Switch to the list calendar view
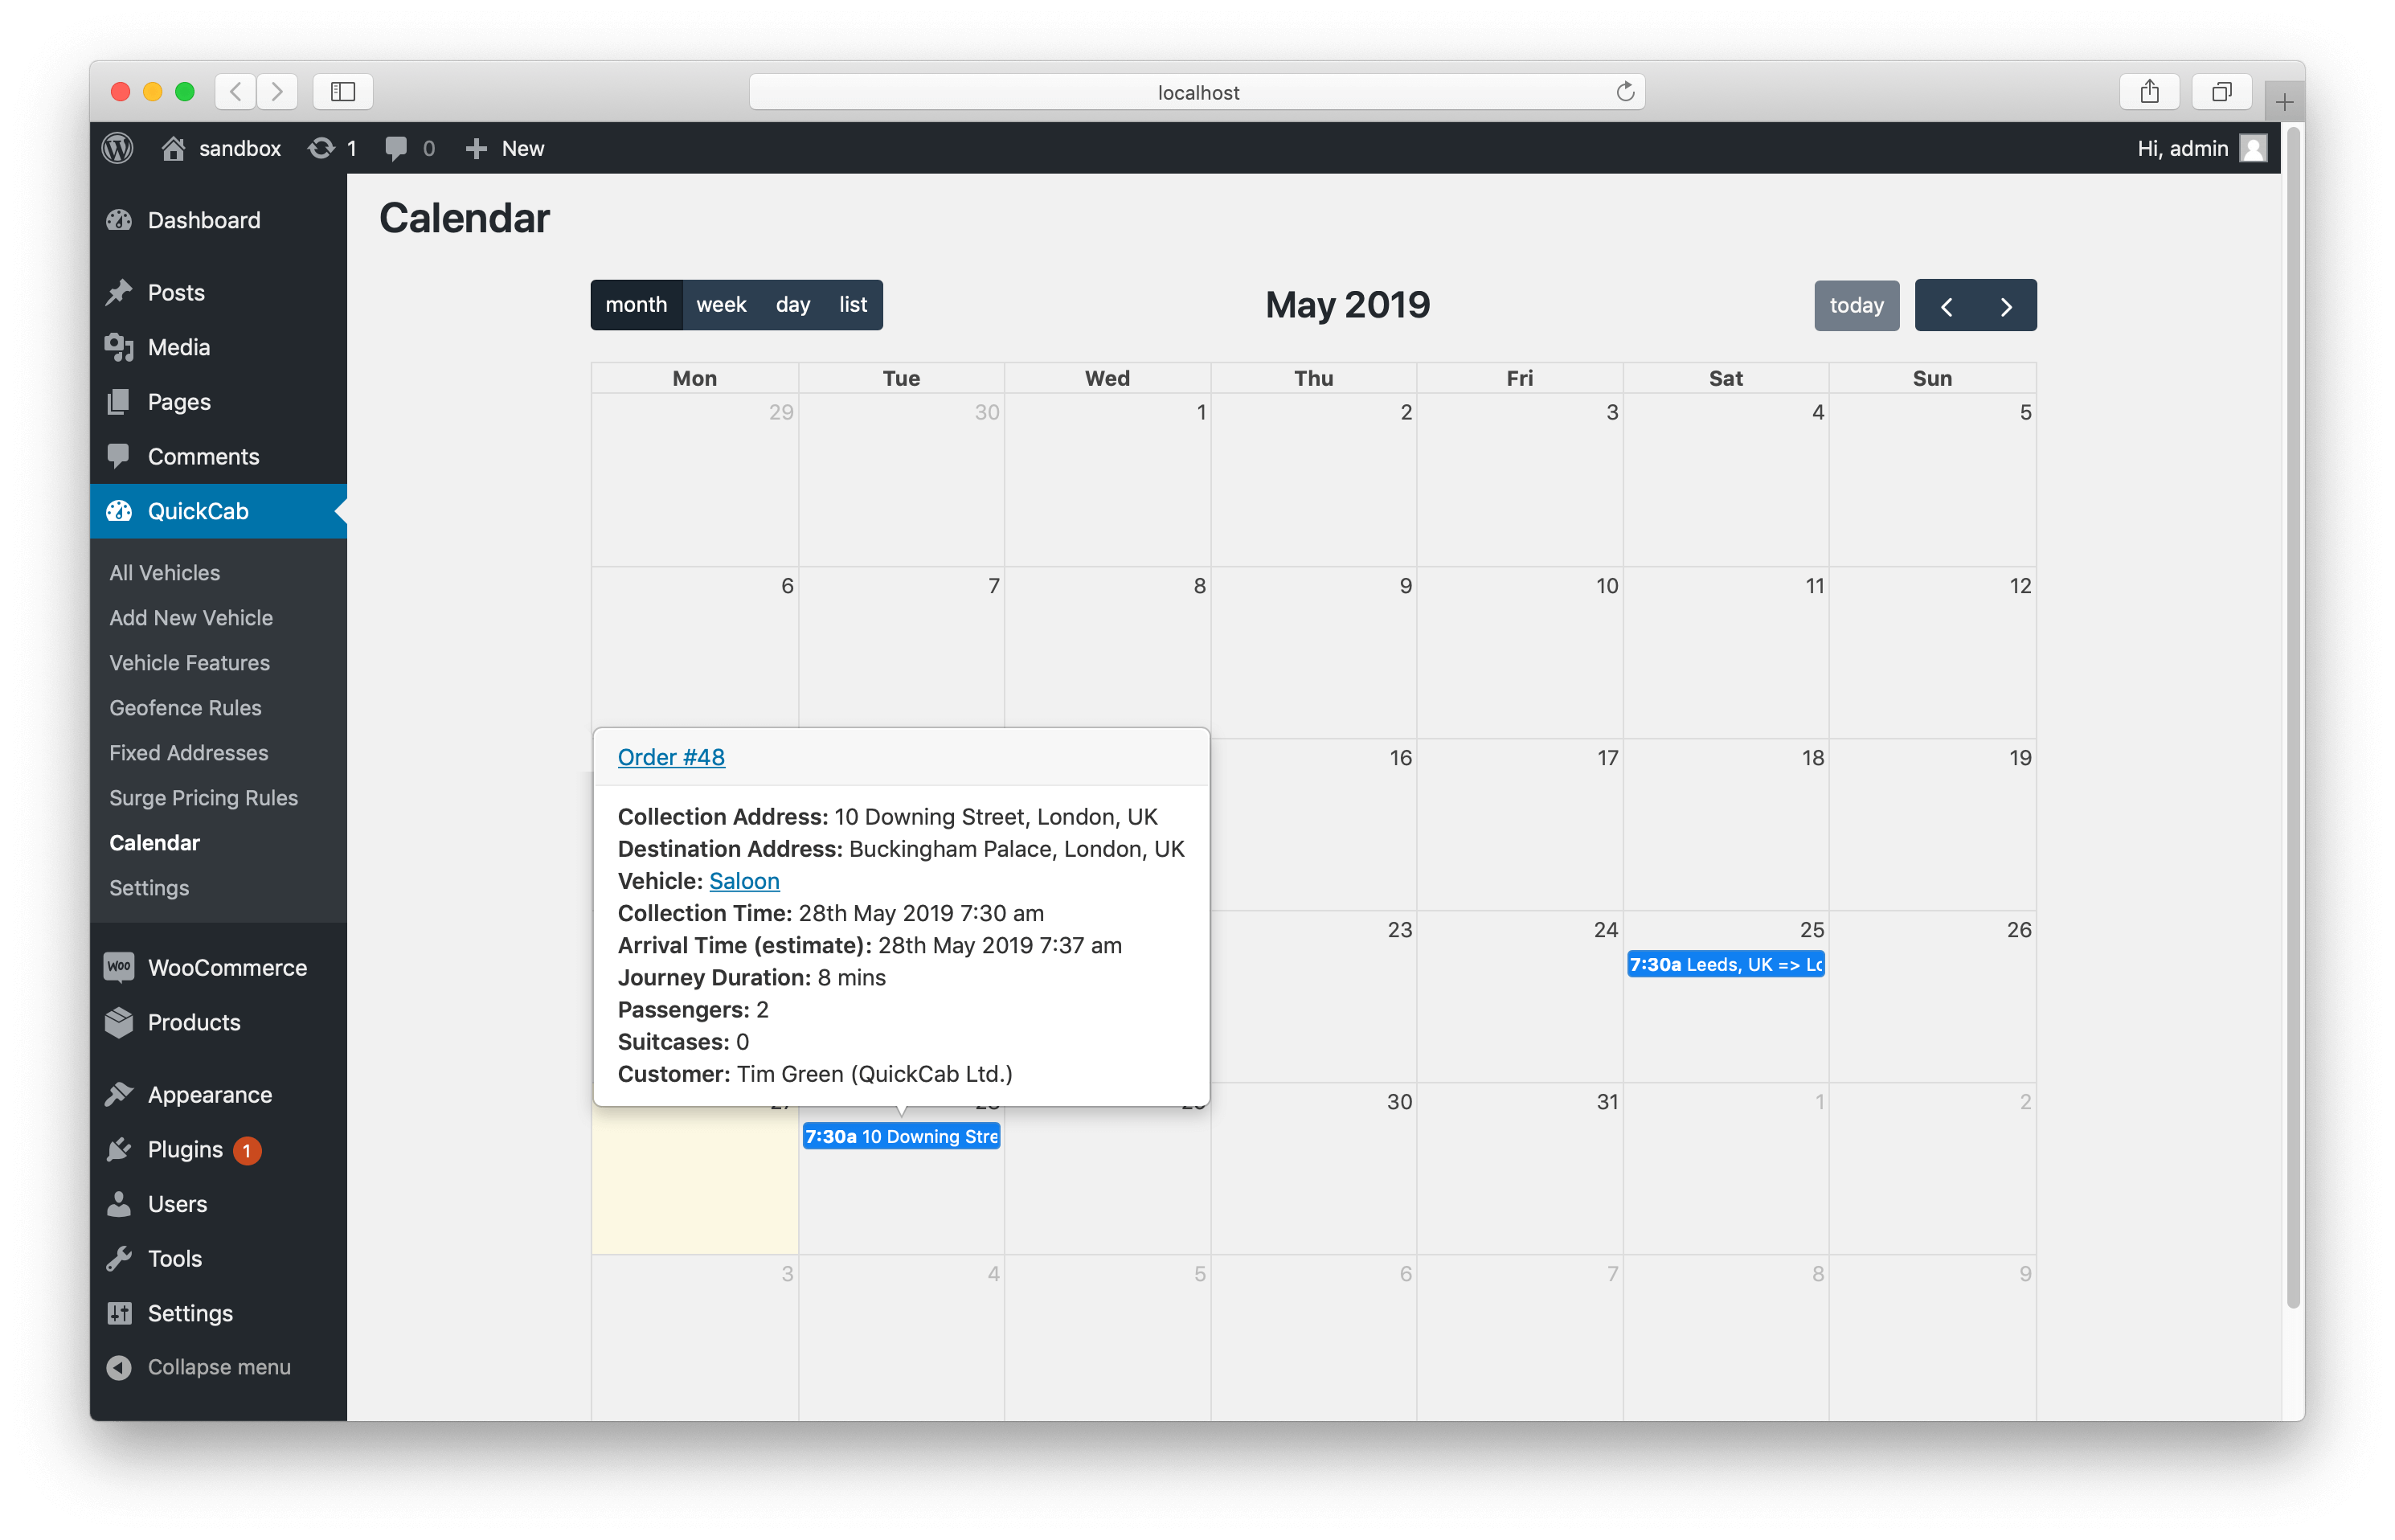Image resolution: width=2395 pixels, height=1540 pixels. 852,304
